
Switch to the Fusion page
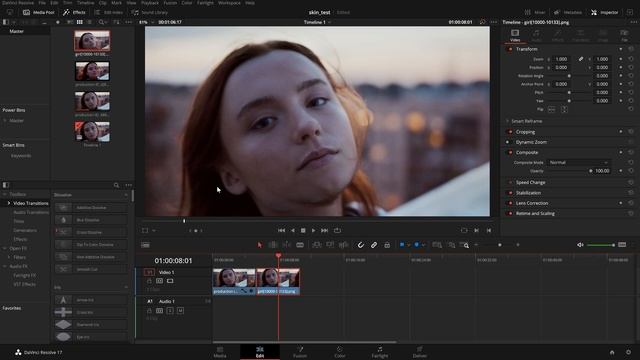pos(300,352)
